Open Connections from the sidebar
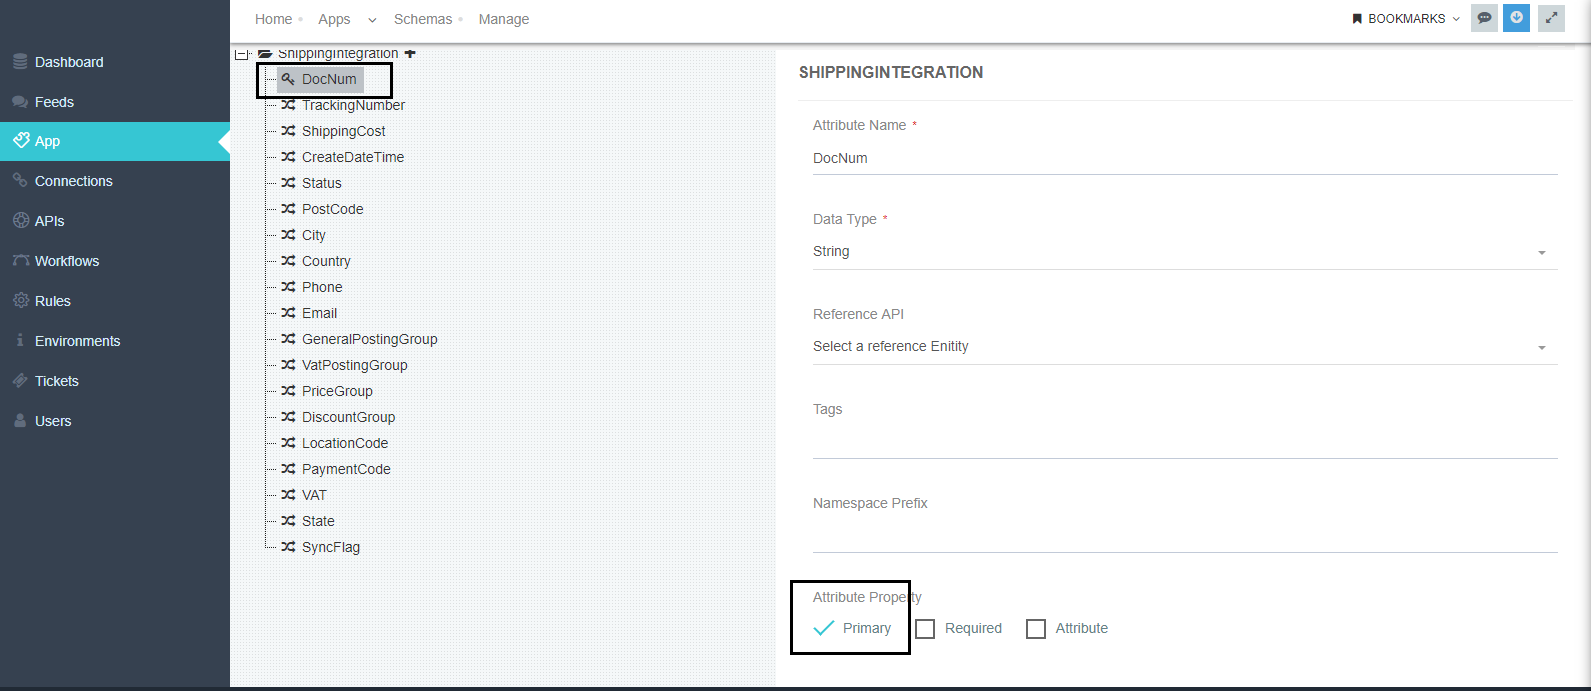 pyautogui.click(x=73, y=181)
